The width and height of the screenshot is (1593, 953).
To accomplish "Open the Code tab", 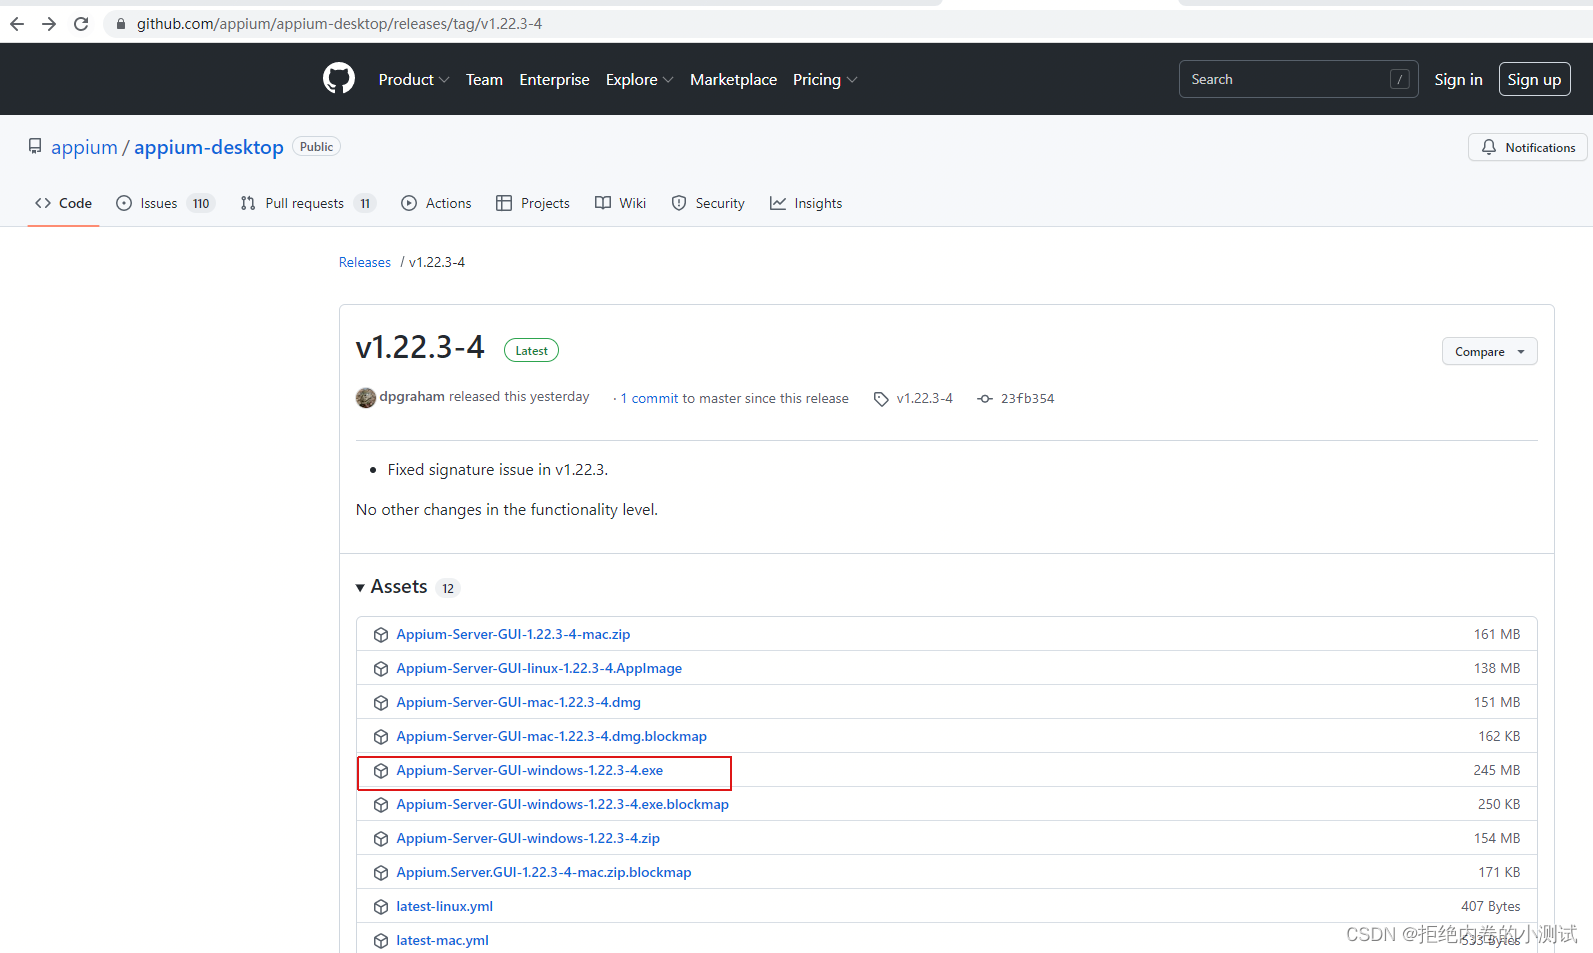I will click(x=63, y=203).
